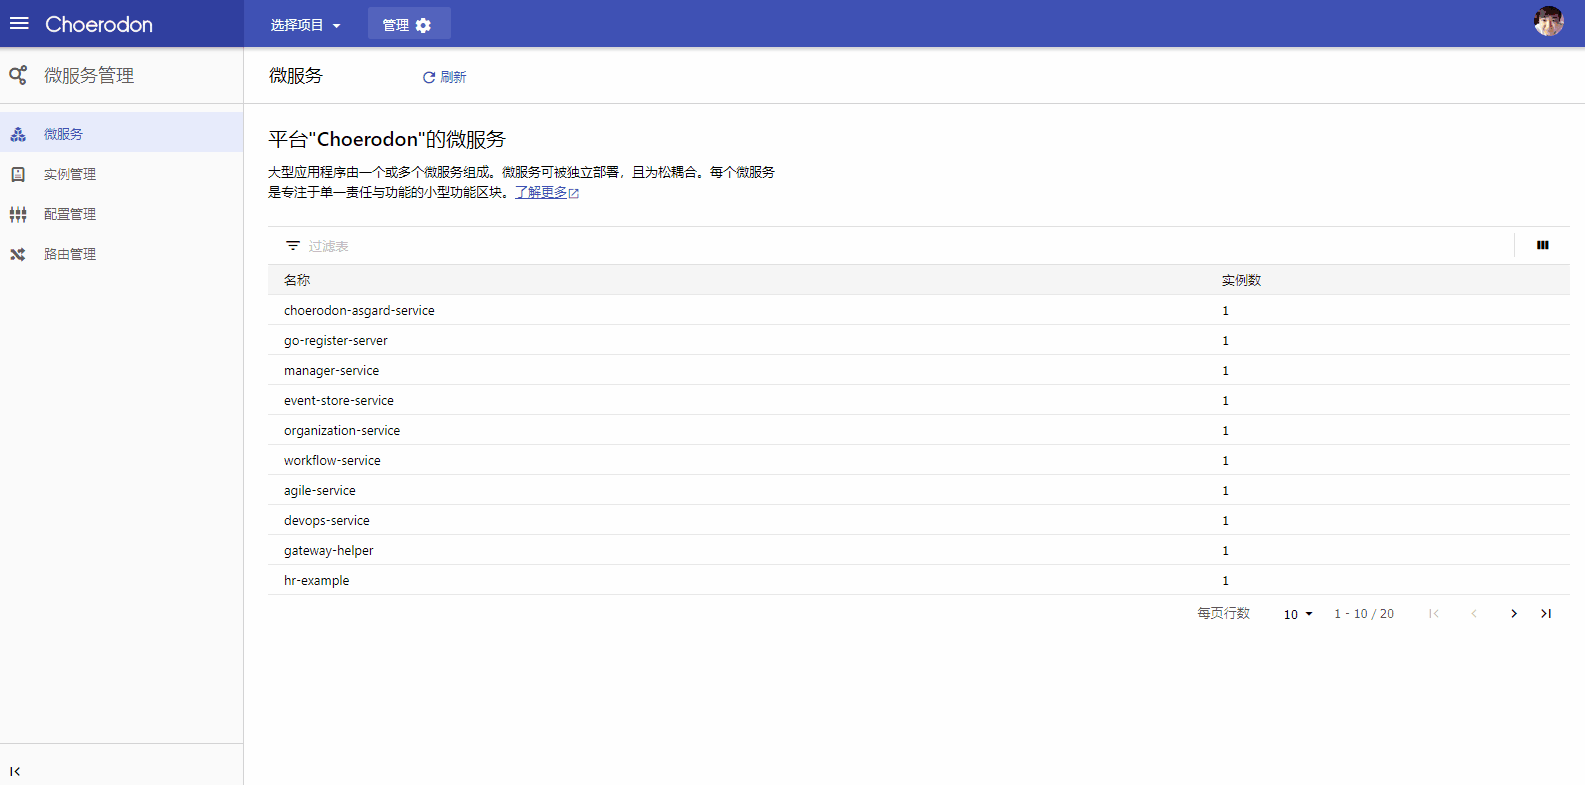Click the filter icon above the table

[x=293, y=245]
